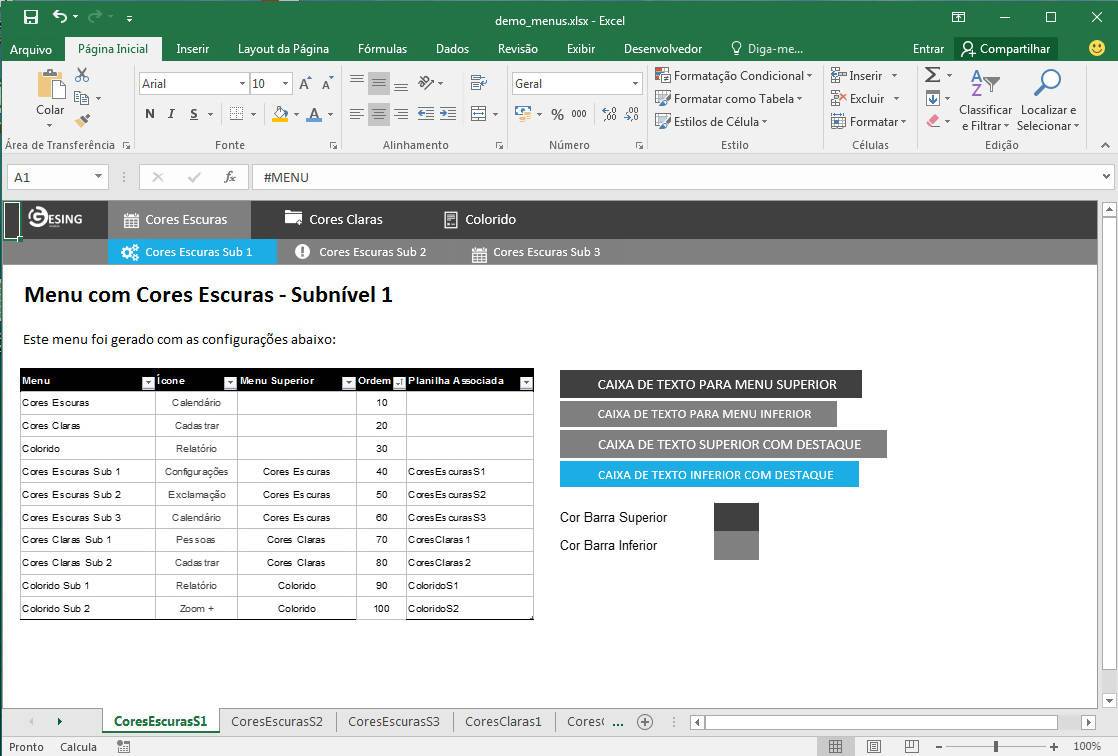The width and height of the screenshot is (1118, 756).
Task: Click the Insert Function fx icon
Action: tap(230, 177)
